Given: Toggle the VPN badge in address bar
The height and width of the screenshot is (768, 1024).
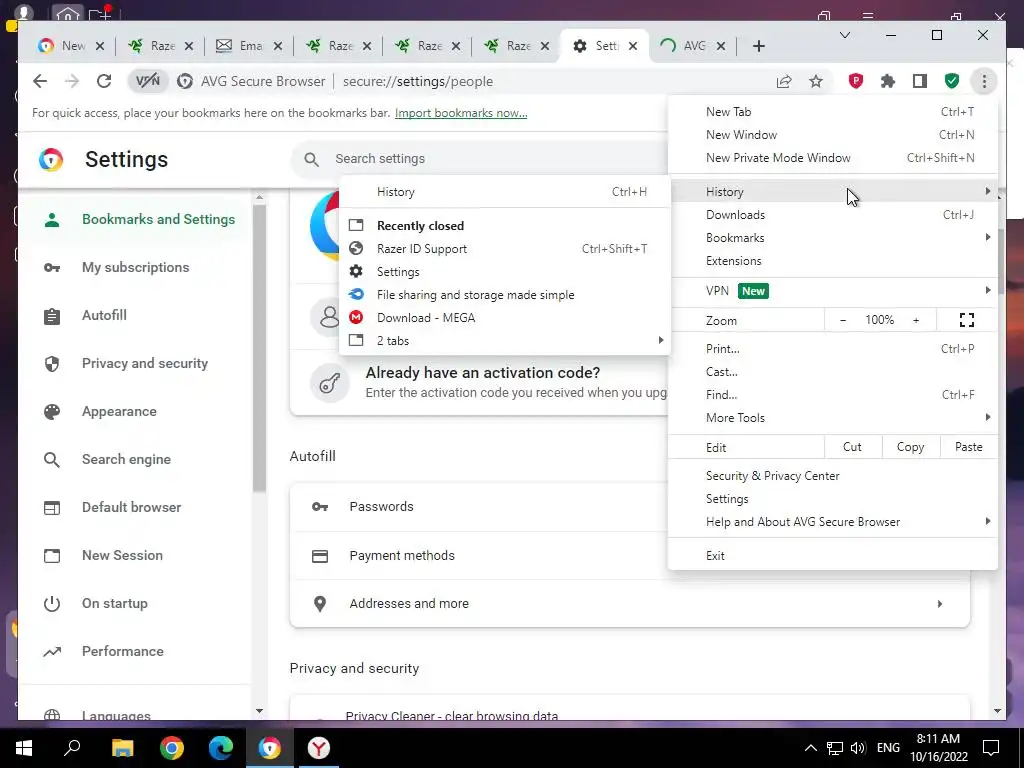Looking at the screenshot, I should pyautogui.click(x=148, y=81).
